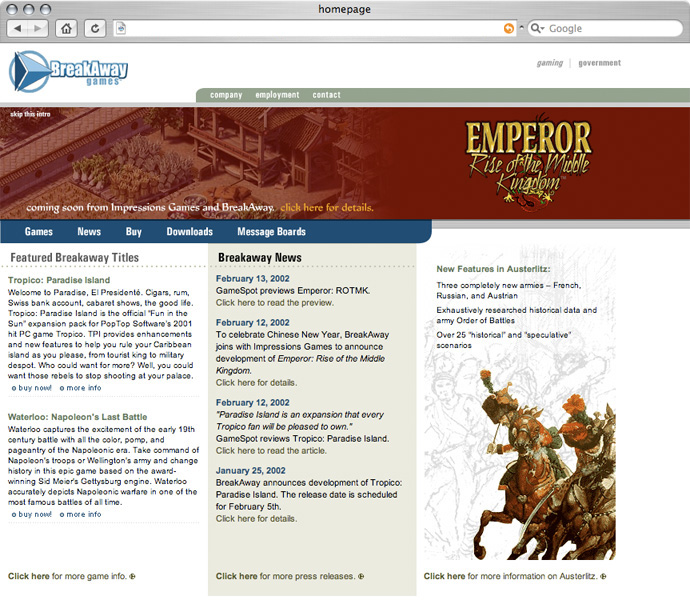Click here for details on Chinese New Year announcement
Screen dimensions: 690x616
tap(256, 383)
